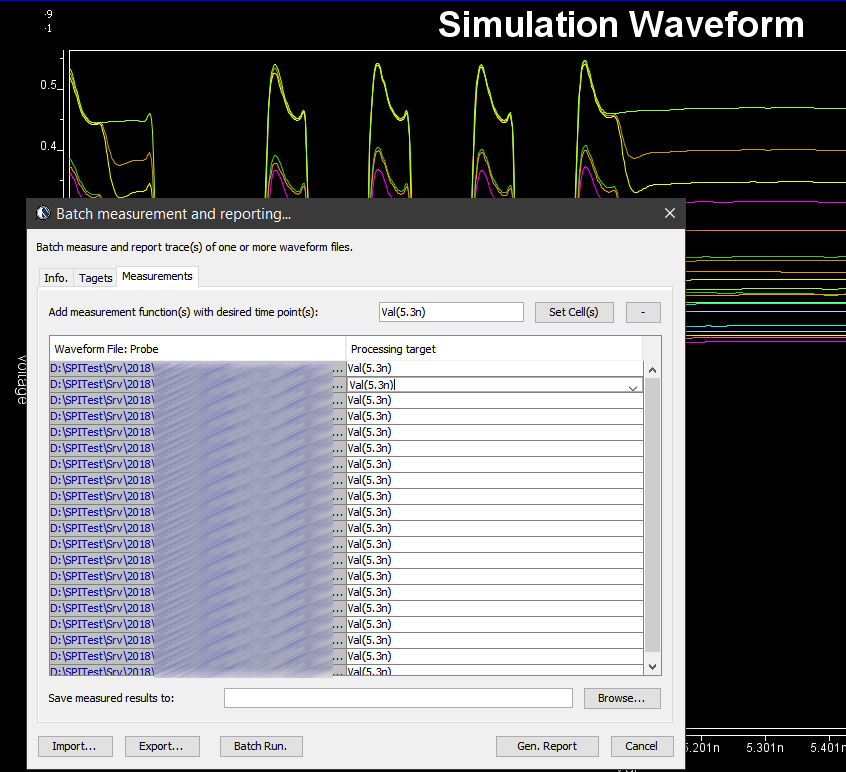
Task: Select the Processing target column header
Action: pyautogui.click(x=493, y=349)
